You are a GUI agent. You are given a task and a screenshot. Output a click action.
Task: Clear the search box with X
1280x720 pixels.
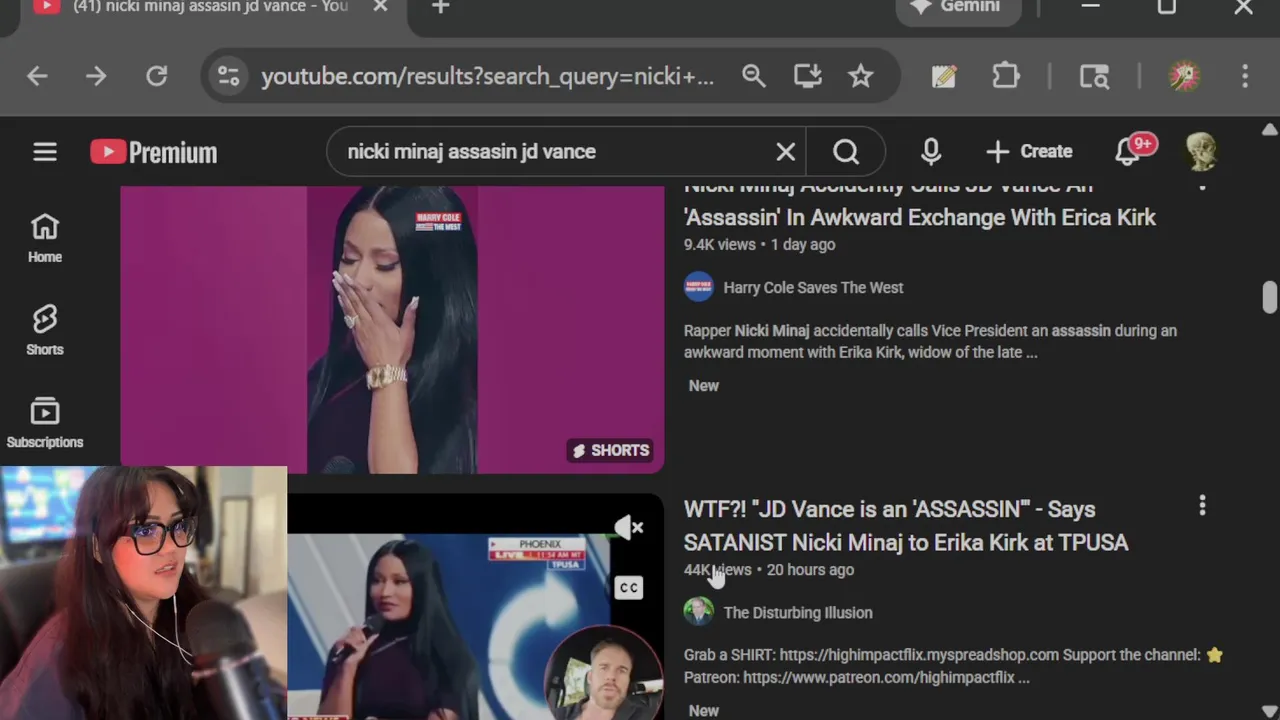[786, 152]
